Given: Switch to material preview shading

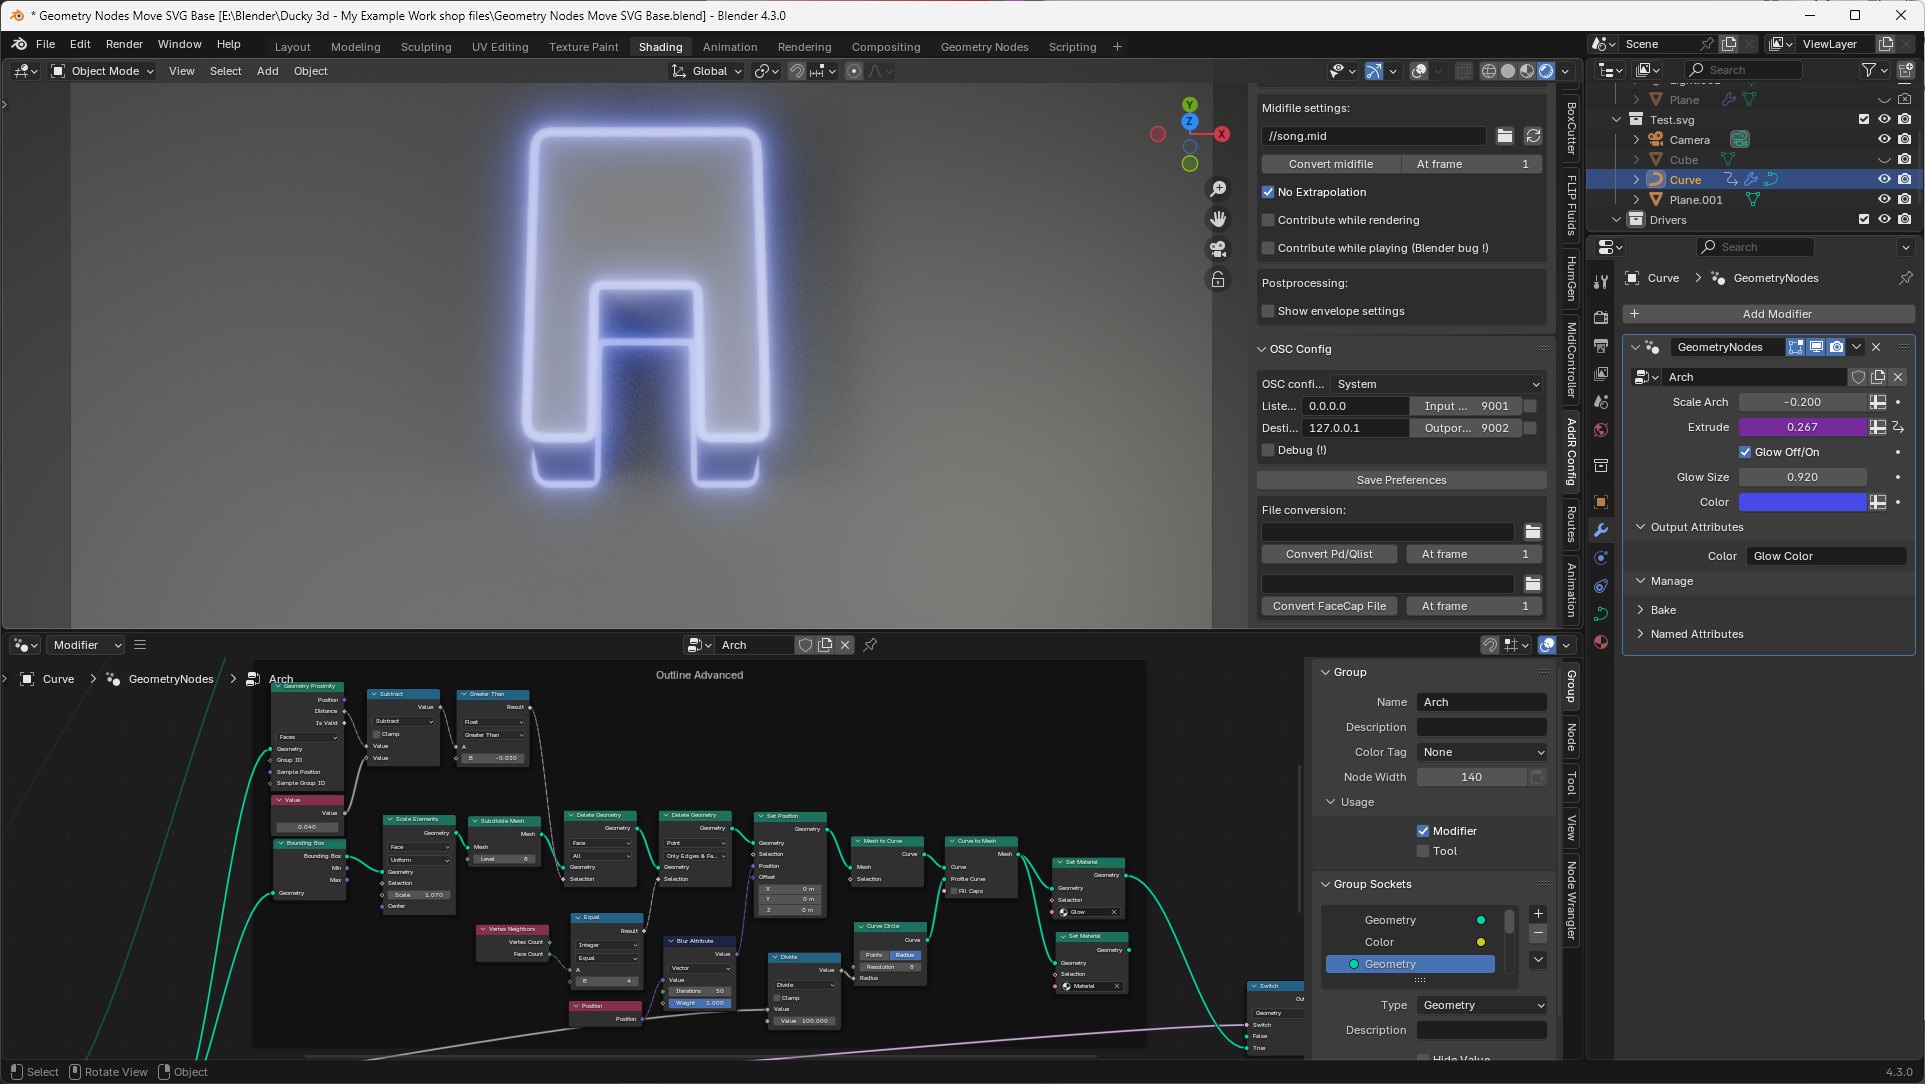Looking at the screenshot, I should coord(1527,71).
